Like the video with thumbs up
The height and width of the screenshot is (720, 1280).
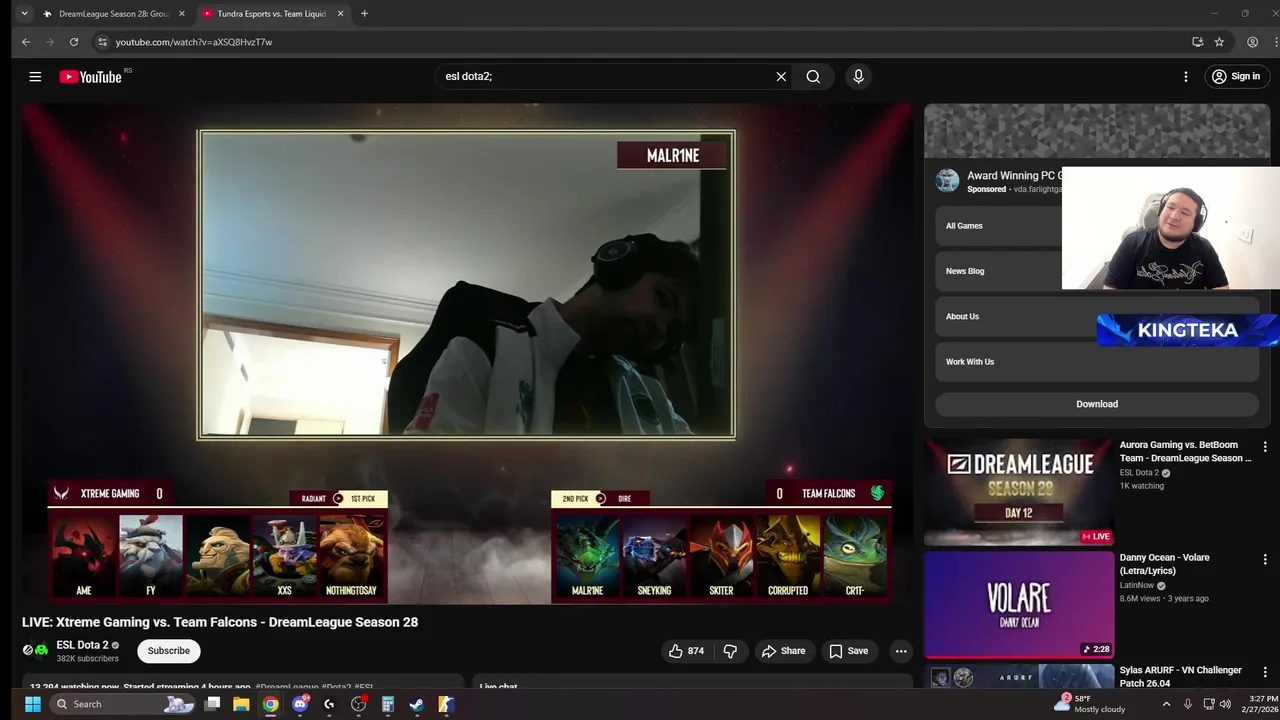pyautogui.click(x=686, y=651)
